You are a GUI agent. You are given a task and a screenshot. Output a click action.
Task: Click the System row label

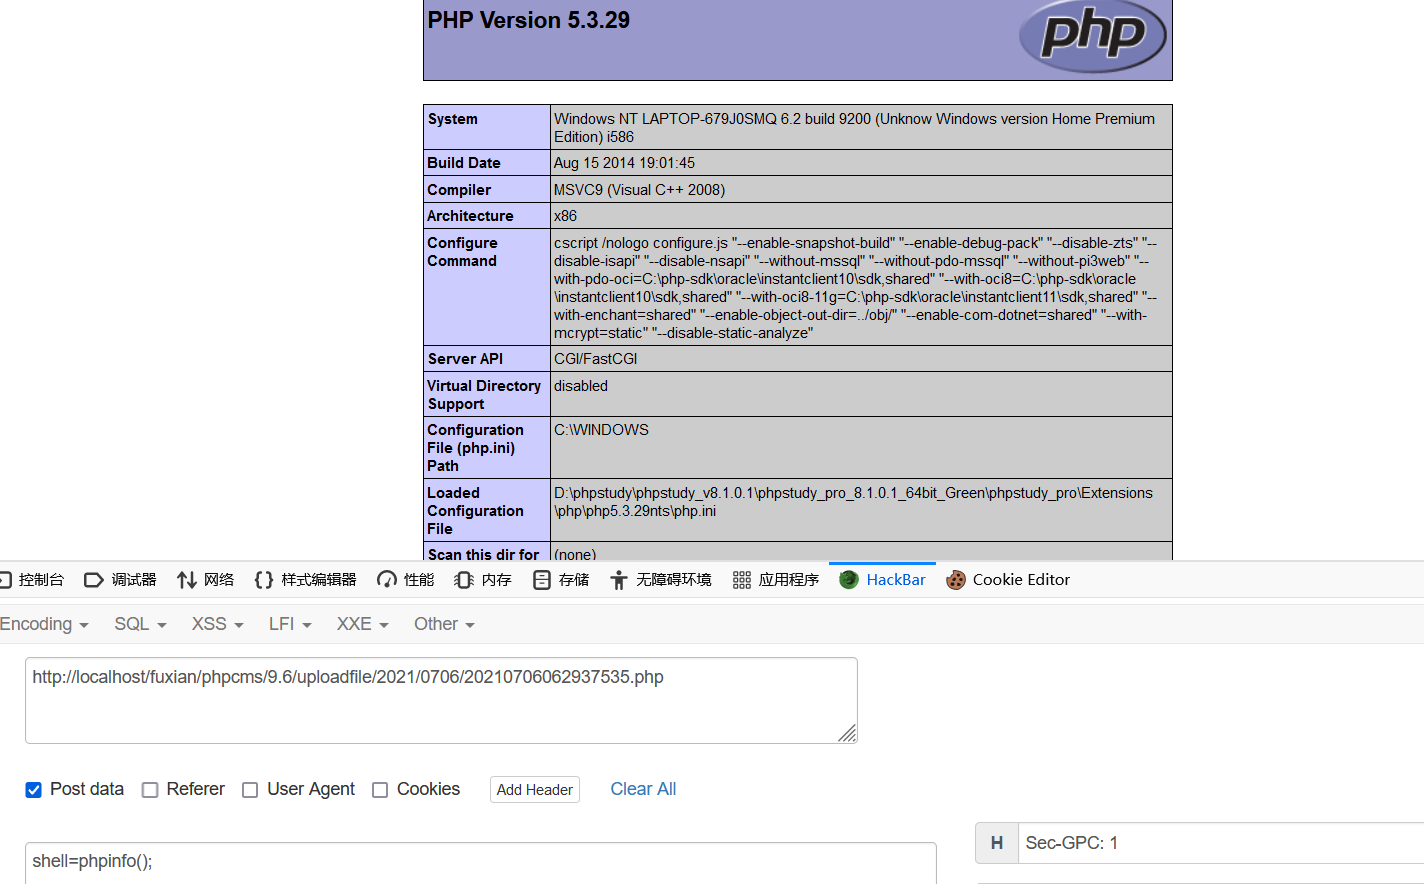pyautogui.click(x=453, y=119)
